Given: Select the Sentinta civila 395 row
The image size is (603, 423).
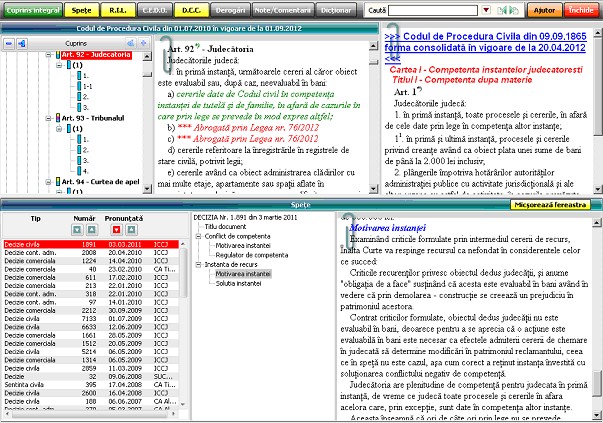Looking at the screenshot, I should pyautogui.click(x=91, y=385).
